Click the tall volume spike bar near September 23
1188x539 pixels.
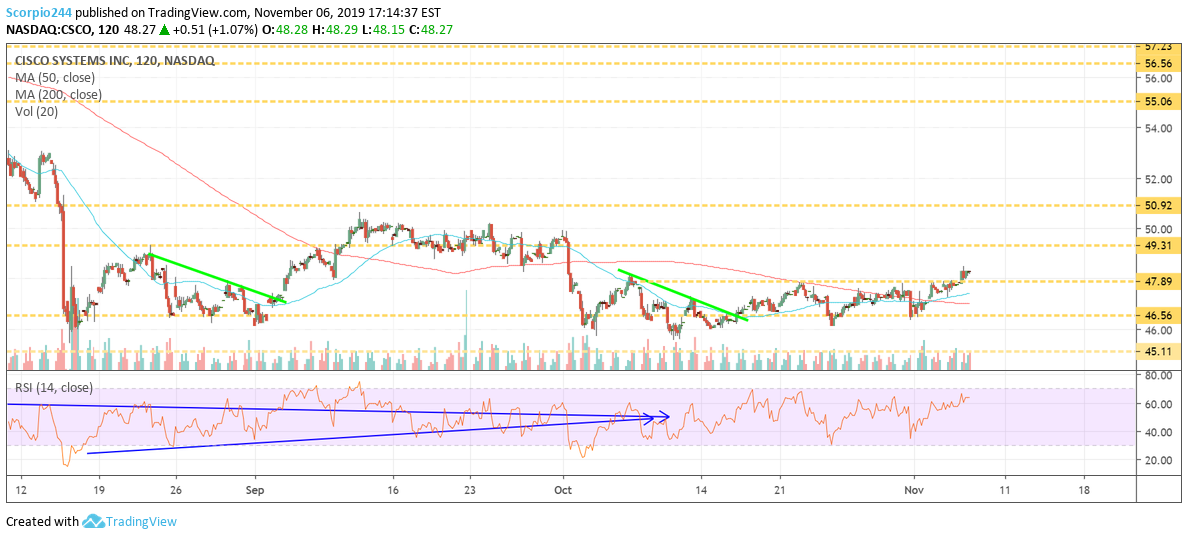pos(466,329)
